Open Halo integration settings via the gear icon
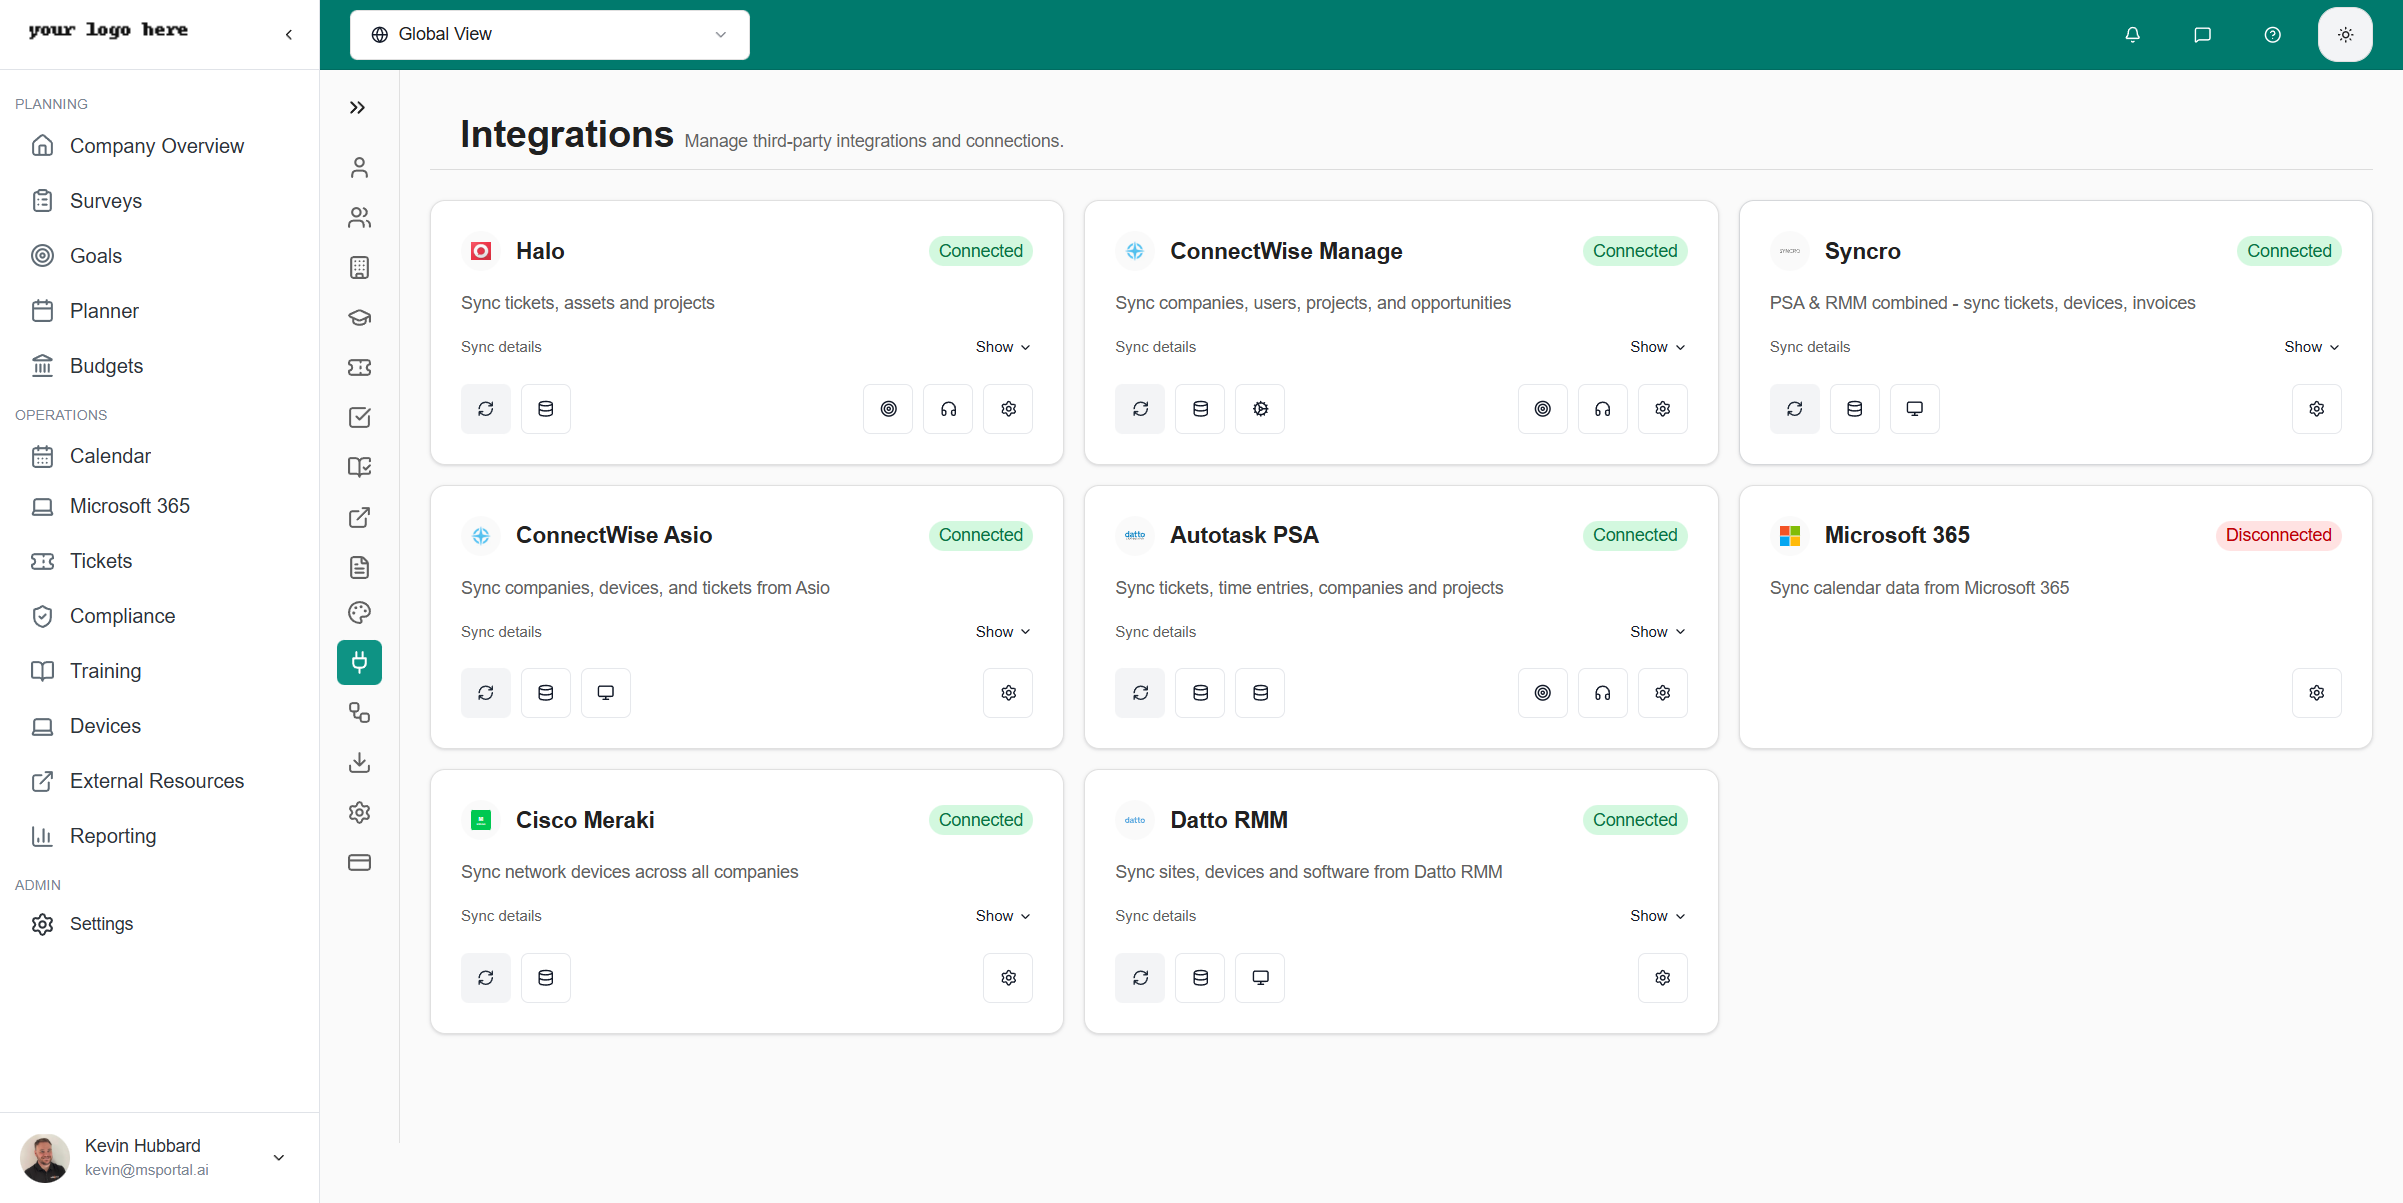Viewport: 2403px width, 1203px height. [x=1007, y=408]
